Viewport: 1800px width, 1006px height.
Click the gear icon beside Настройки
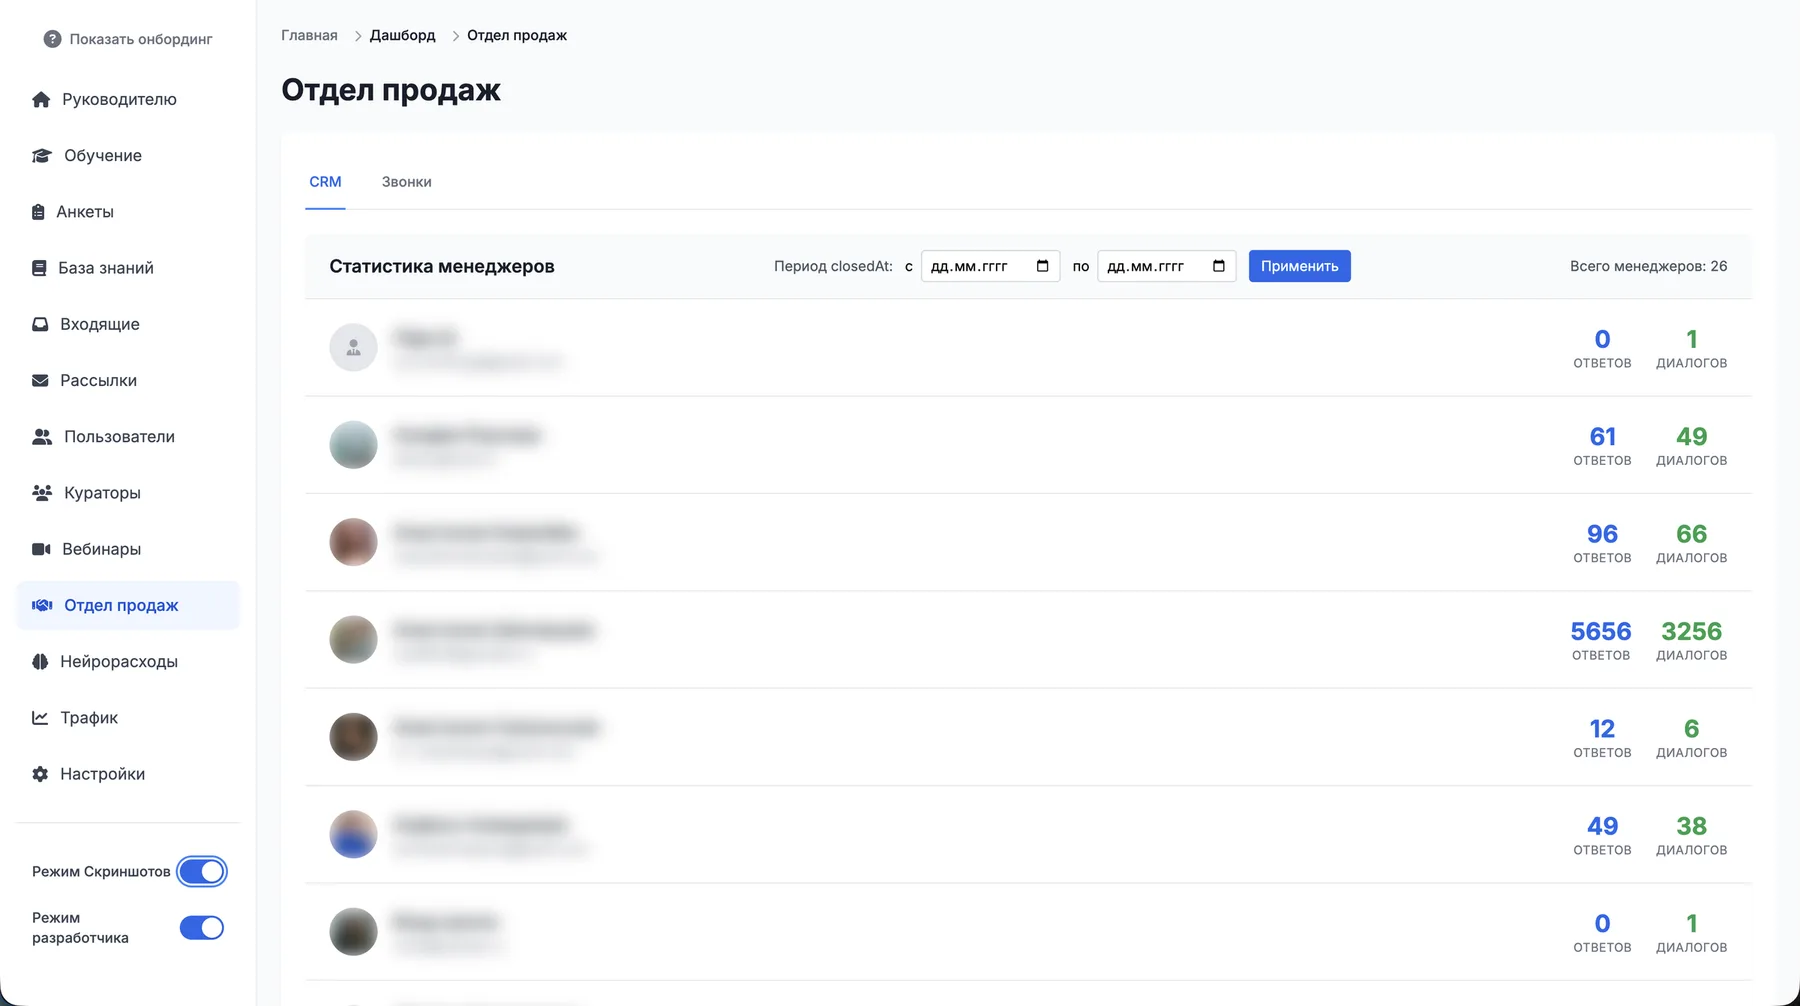pyautogui.click(x=40, y=774)
